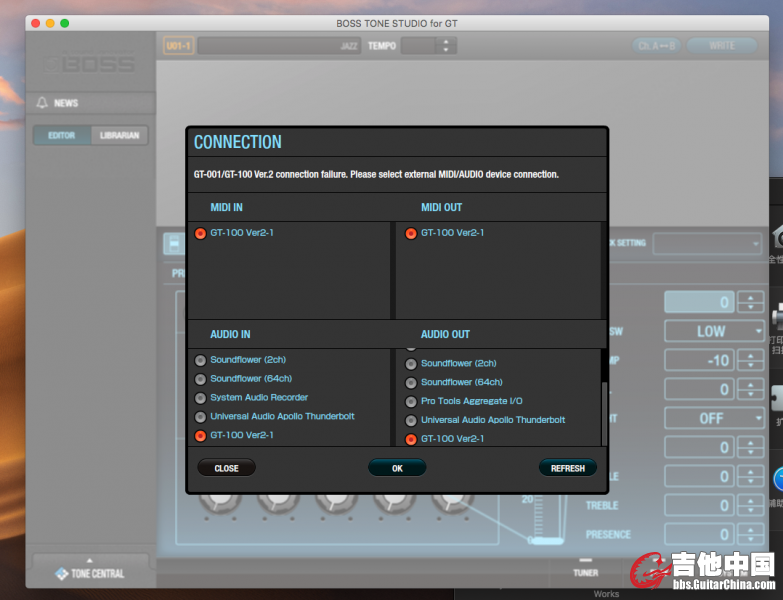Click the BOSS logo in sidebar
This screenshot has height=600, width=783.
coord(90,64)
